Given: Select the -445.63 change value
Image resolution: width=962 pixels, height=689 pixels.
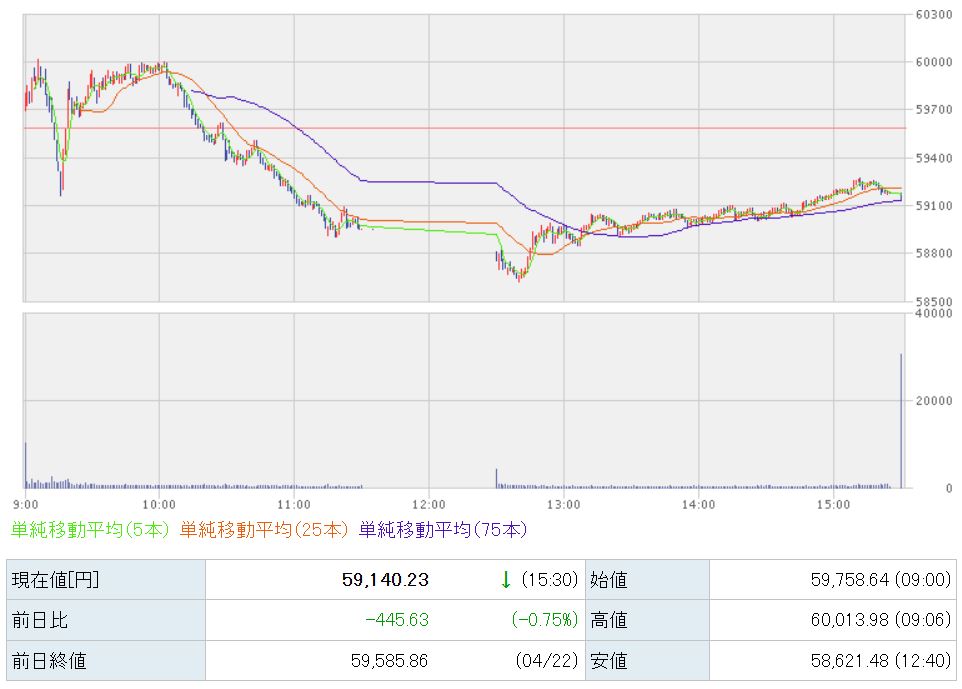Looking at the screenshot, I should coord(397,620).
